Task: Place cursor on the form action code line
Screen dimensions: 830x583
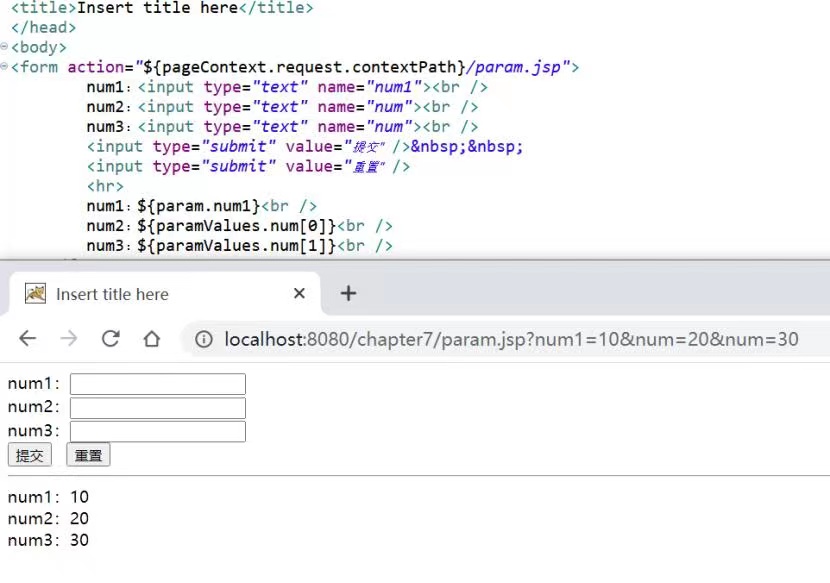Action: [300, 67]
